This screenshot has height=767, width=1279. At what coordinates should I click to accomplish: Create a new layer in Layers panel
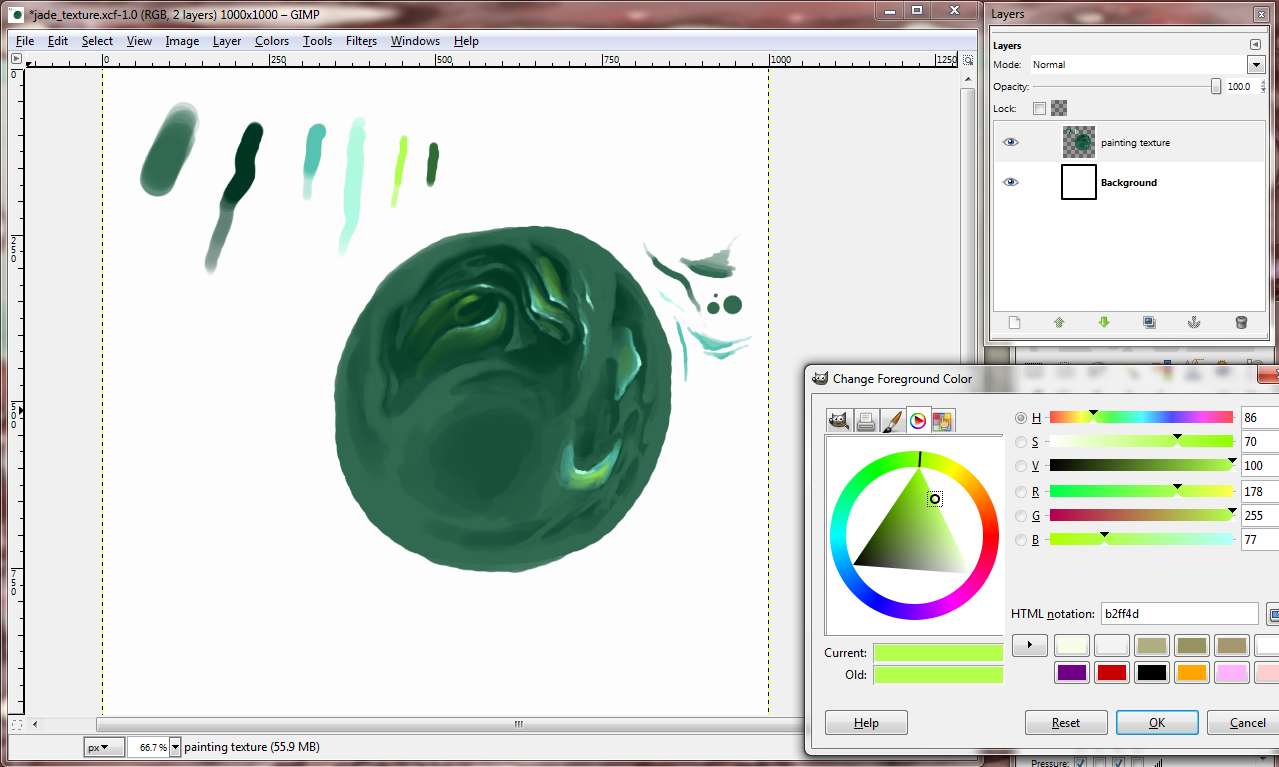click(x=1014, y=322)
